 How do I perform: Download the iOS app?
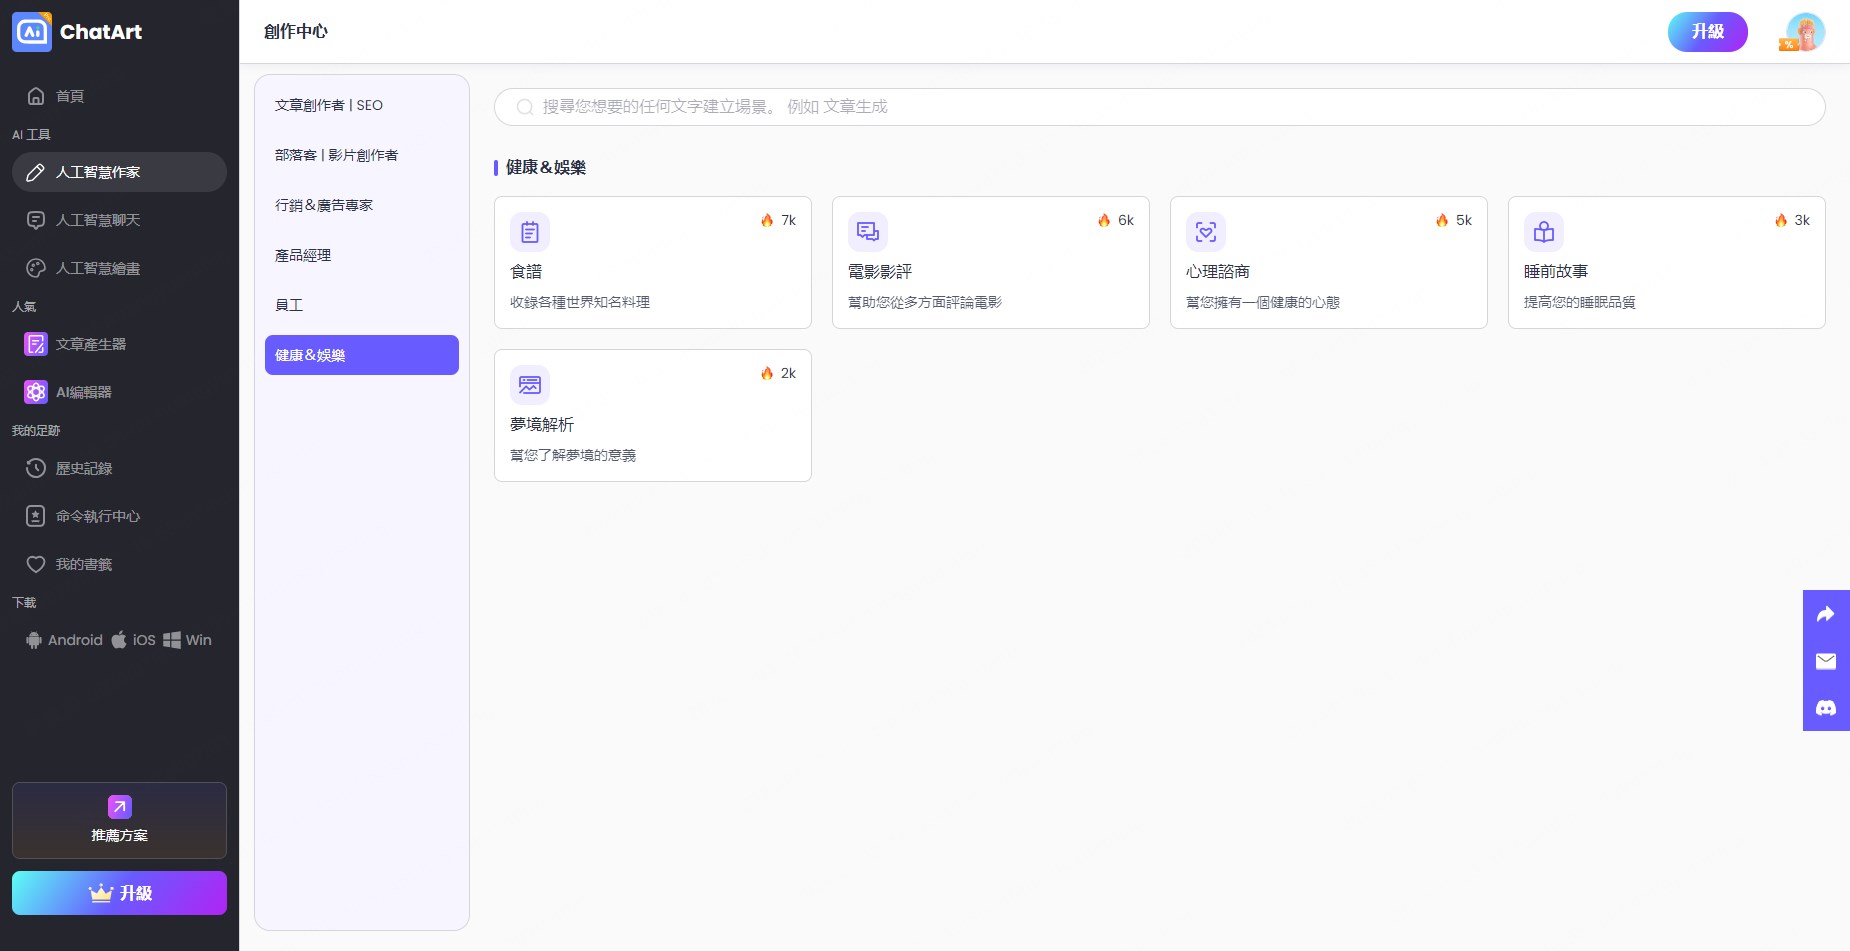[x=133, y=640]
